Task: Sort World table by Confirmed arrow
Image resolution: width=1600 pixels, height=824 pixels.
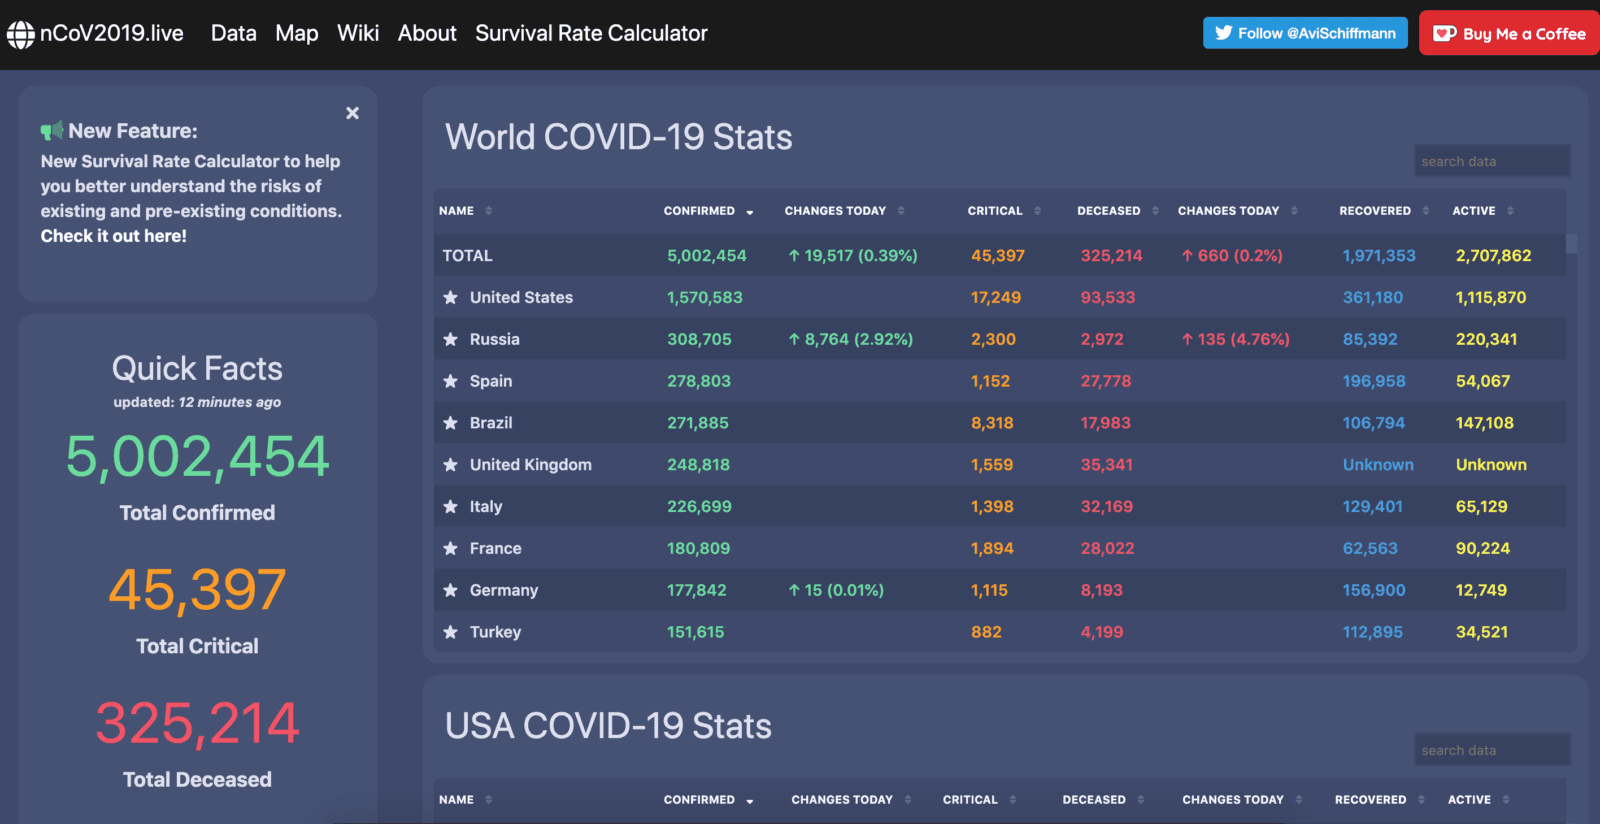Action: pos(750,212)
